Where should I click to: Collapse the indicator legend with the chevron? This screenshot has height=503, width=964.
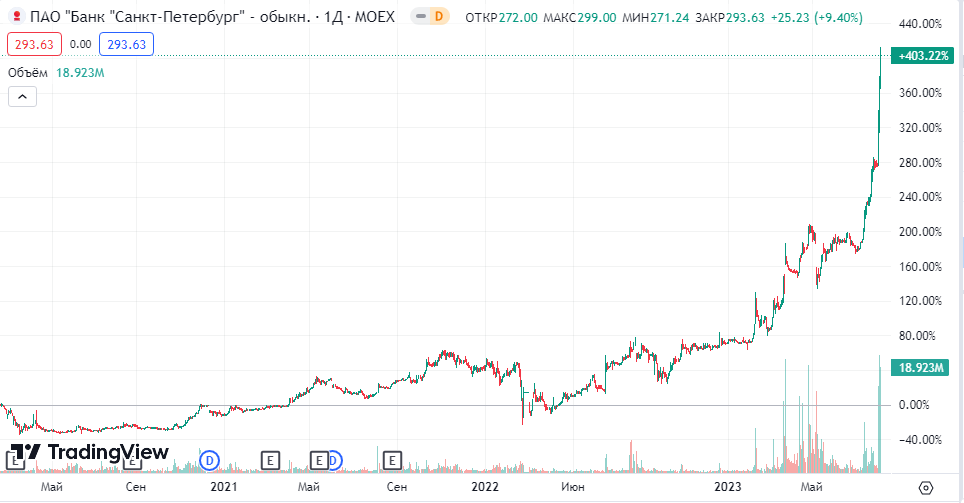pos(22,97)
